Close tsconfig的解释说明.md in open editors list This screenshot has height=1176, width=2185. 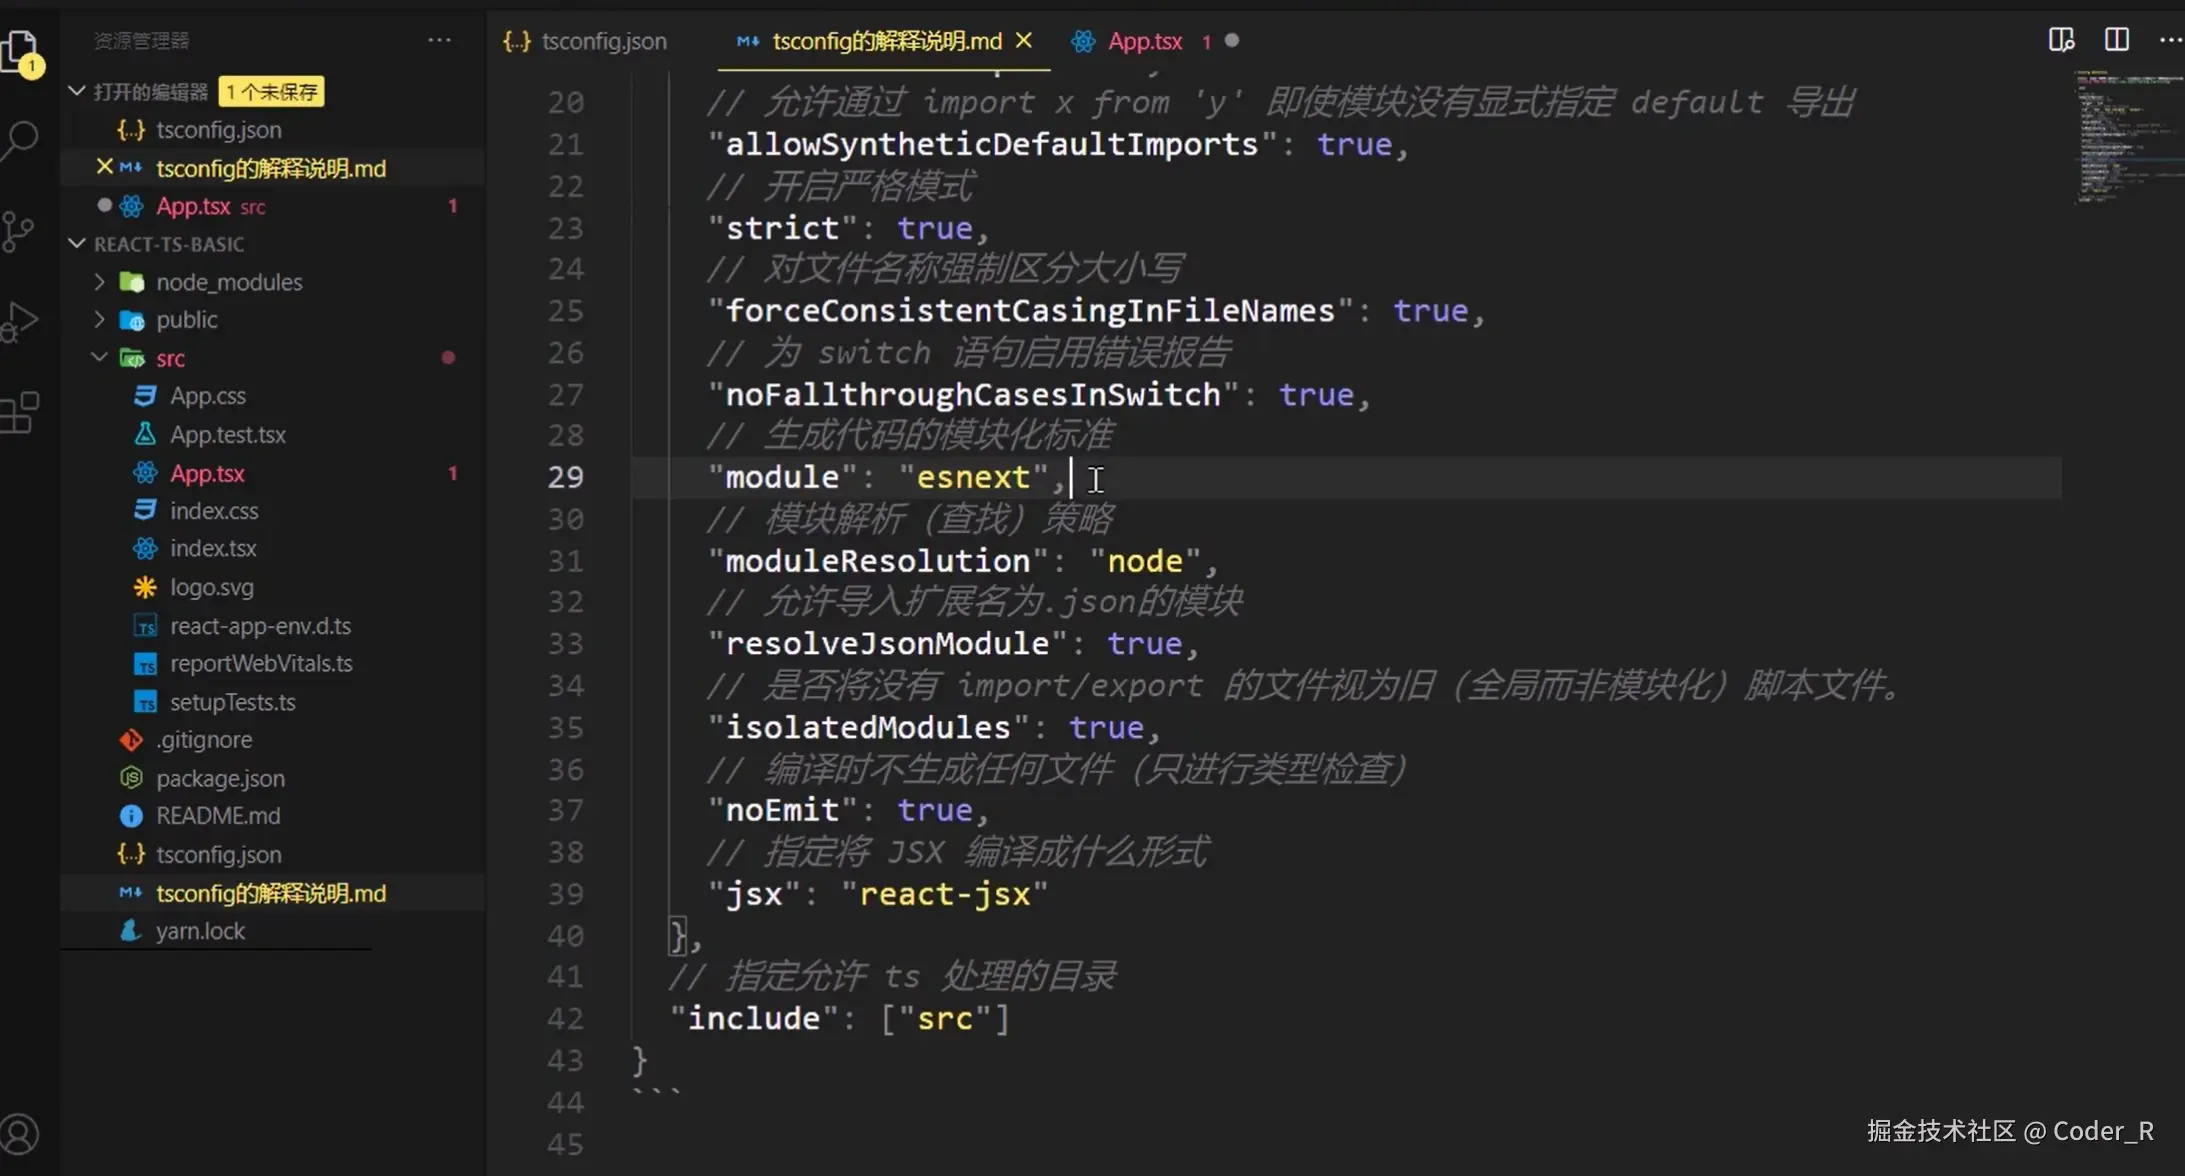pyautogui.click(x=104, y=167)
